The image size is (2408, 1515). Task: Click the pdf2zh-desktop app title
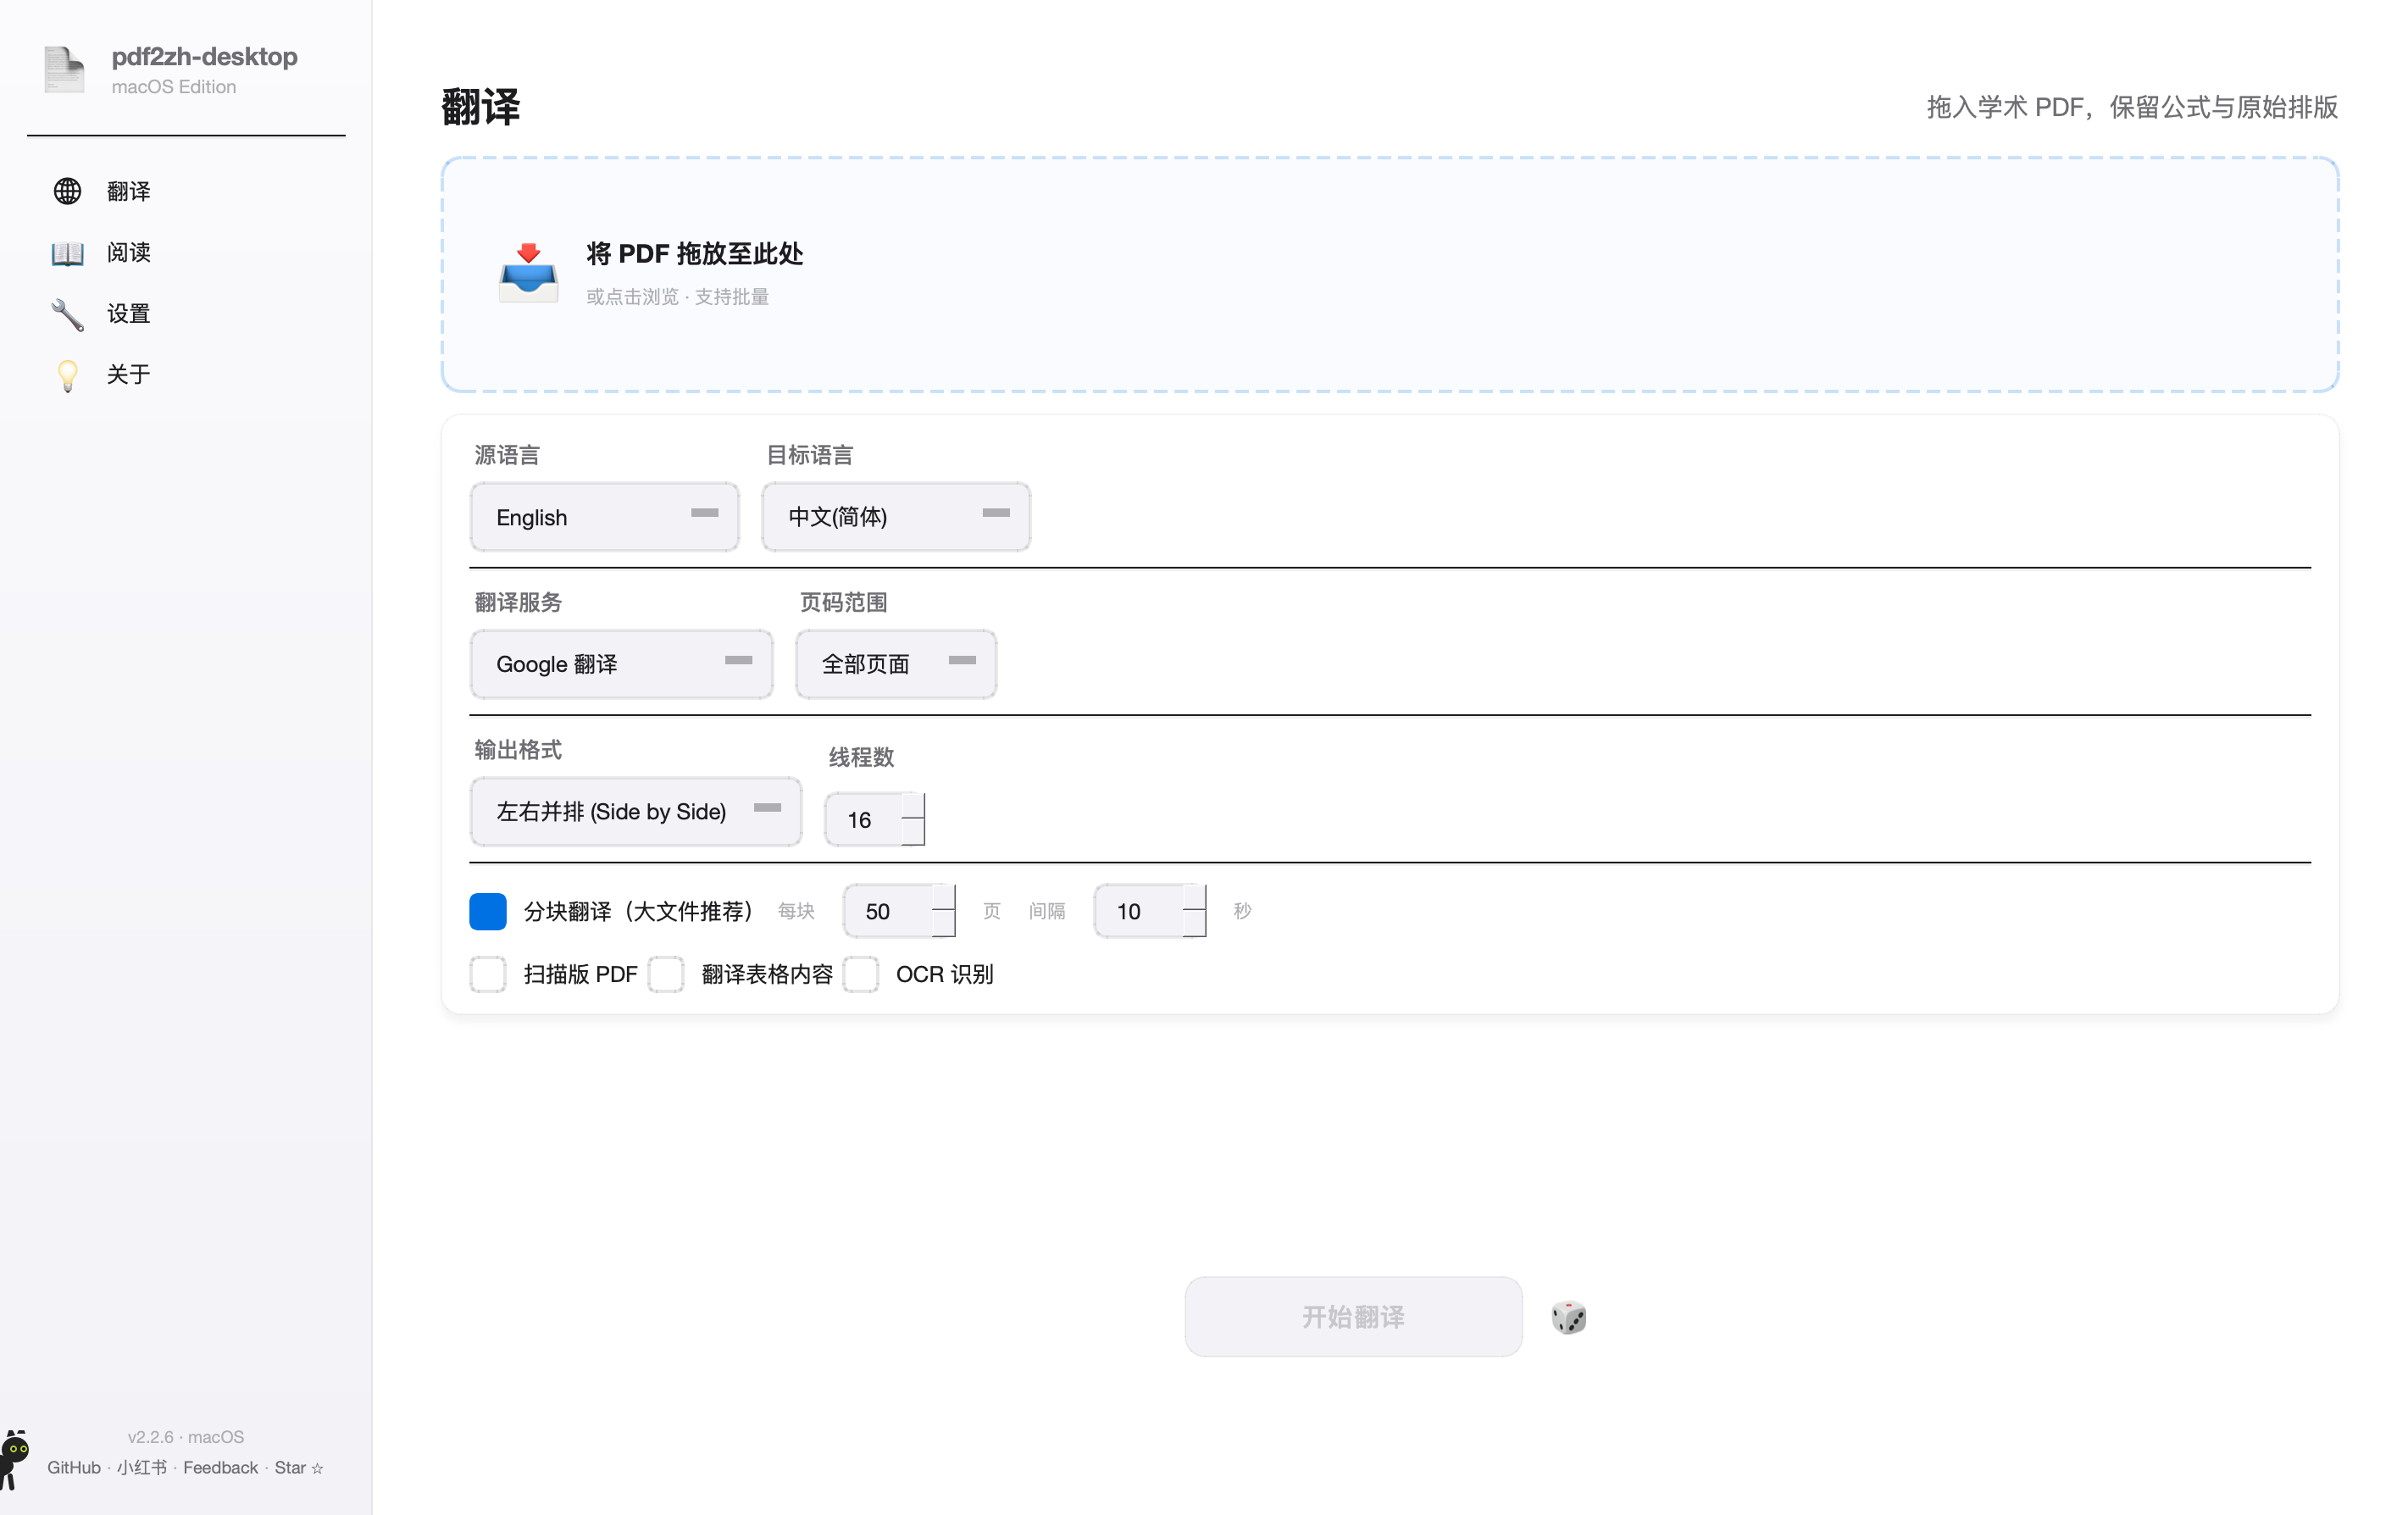click(204, 57)
